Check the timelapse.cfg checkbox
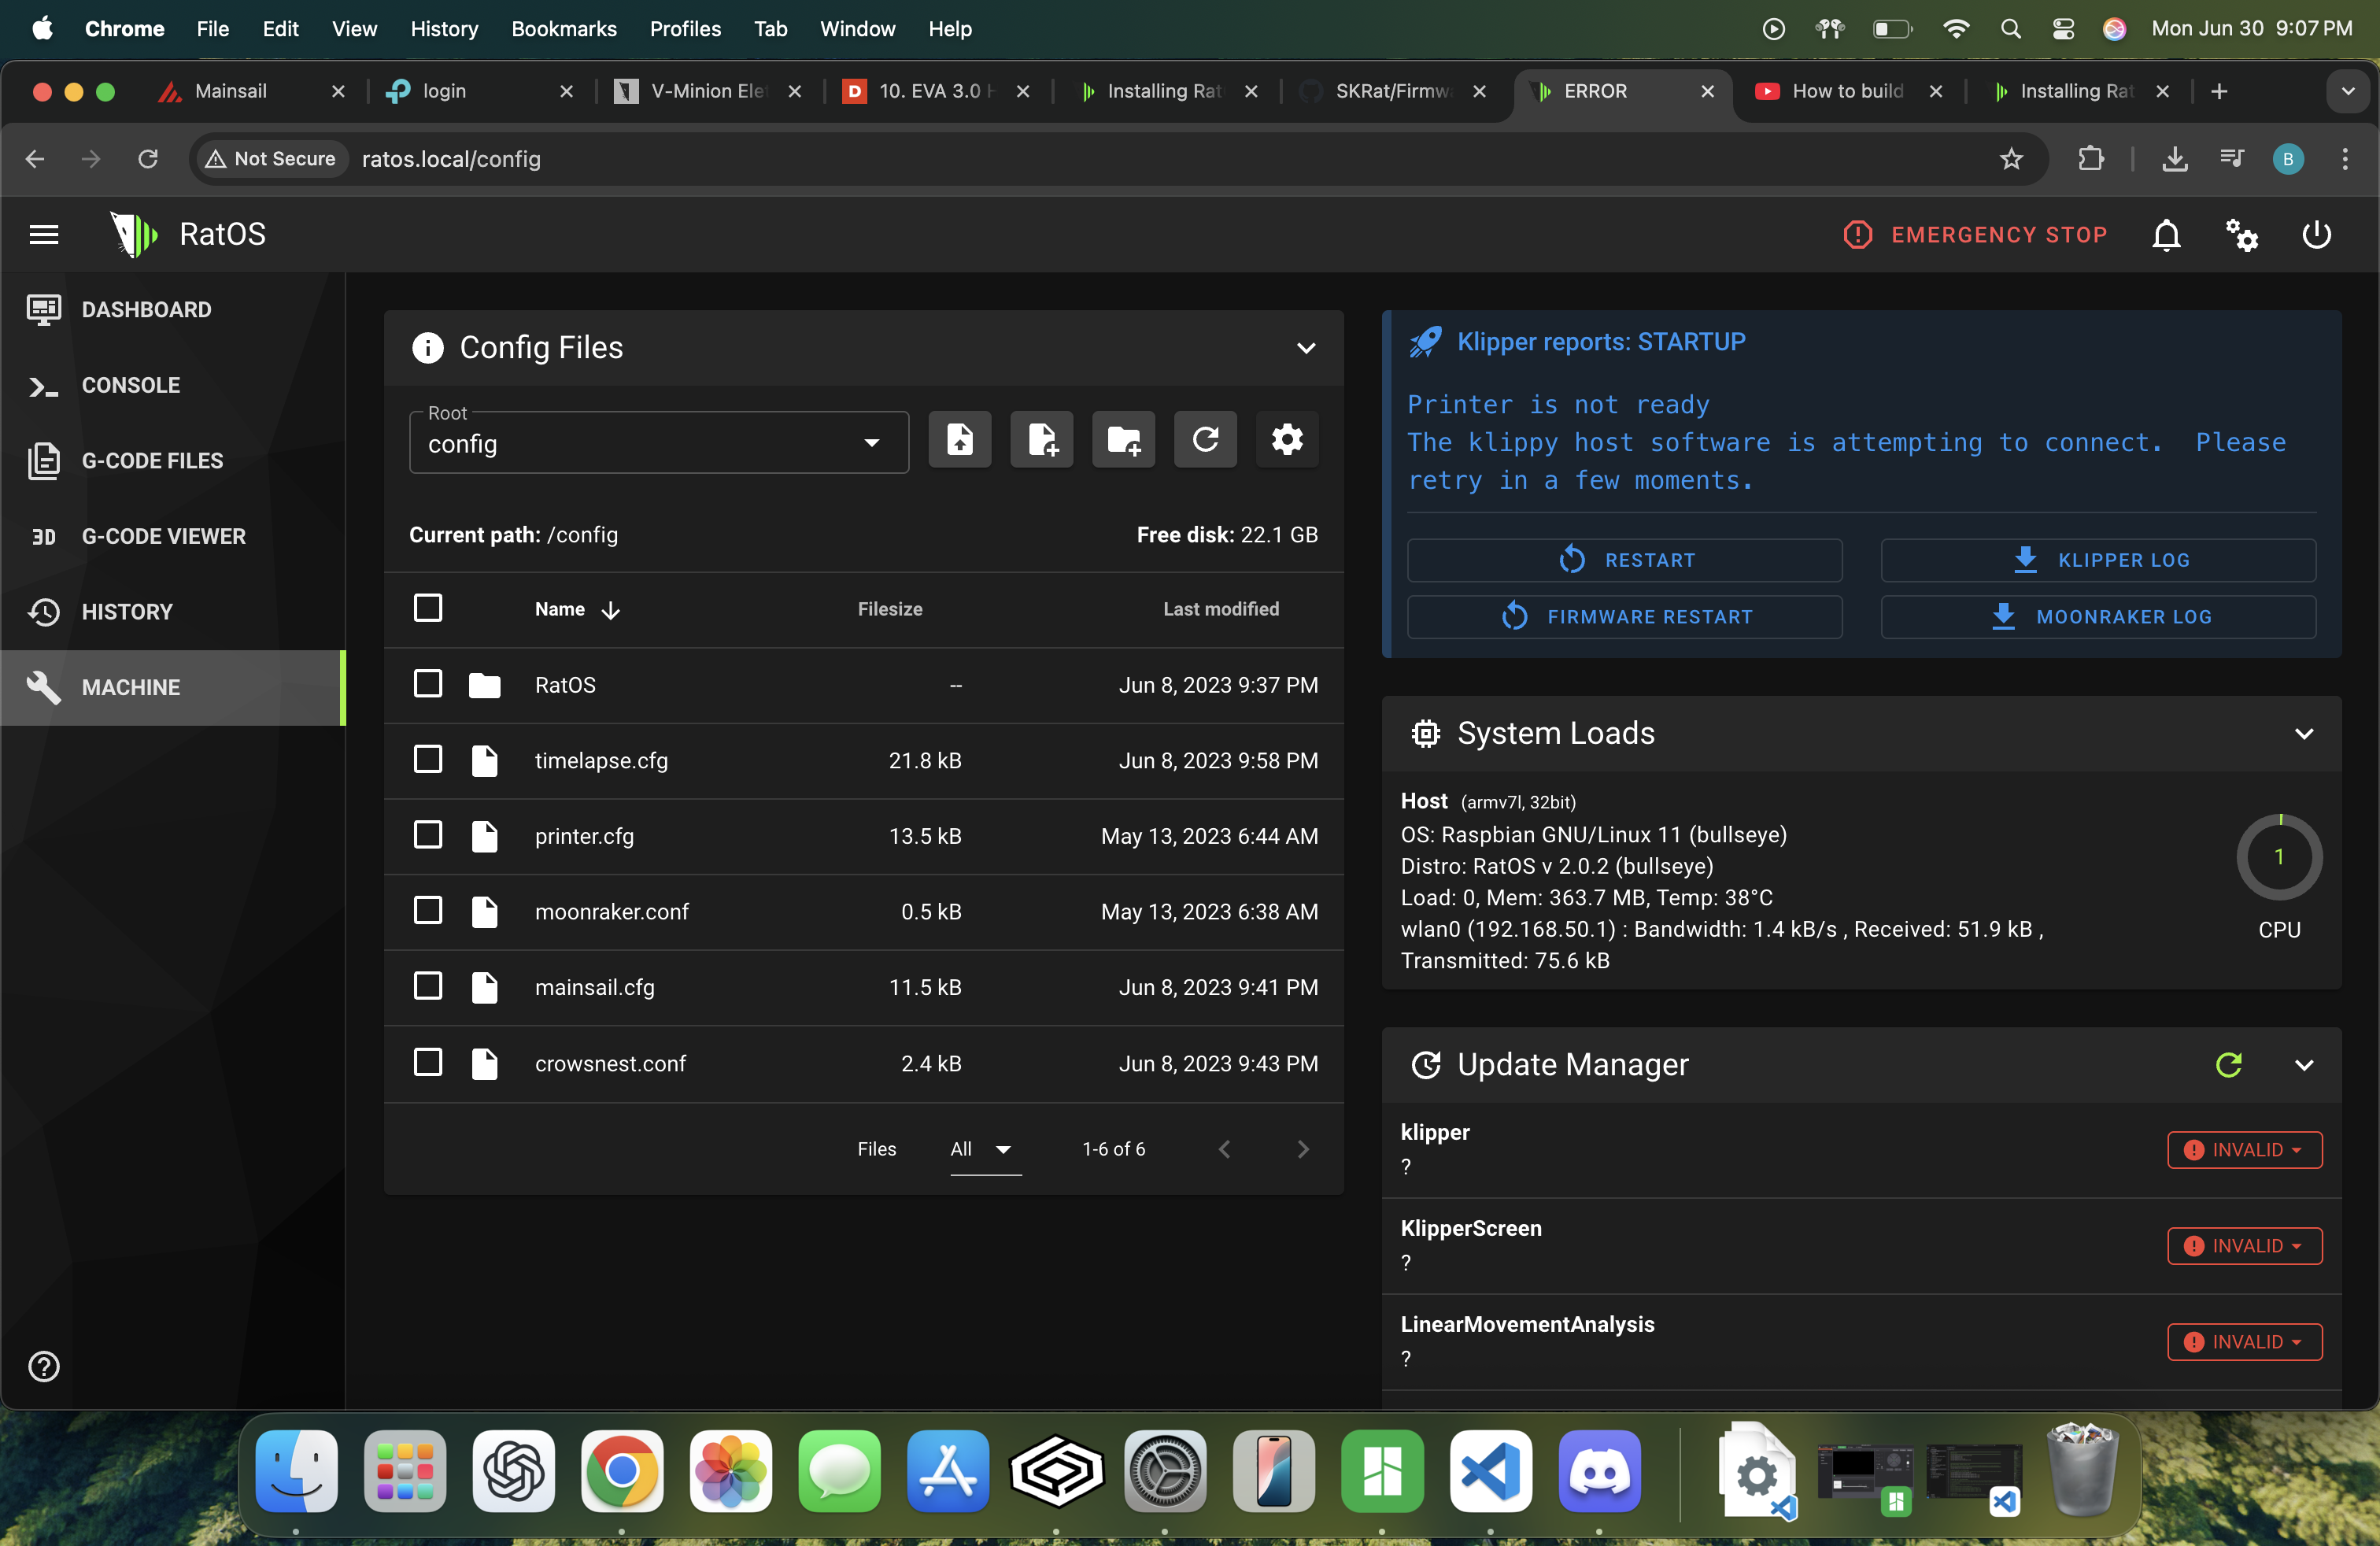Viewport: 2380px width, 1546px height. 428,760
